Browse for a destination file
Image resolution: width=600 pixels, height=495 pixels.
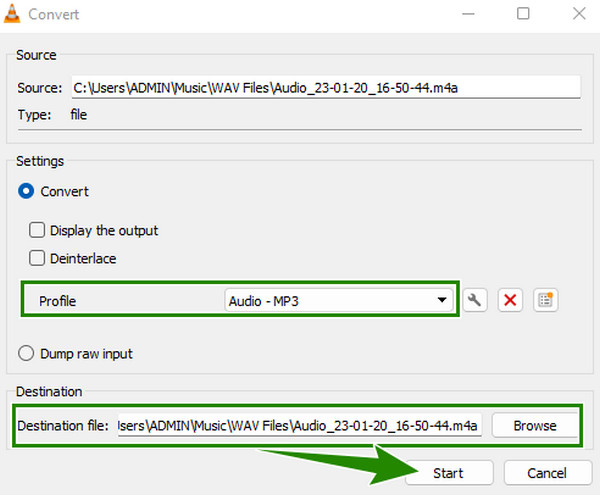click(x=535, y=425)
